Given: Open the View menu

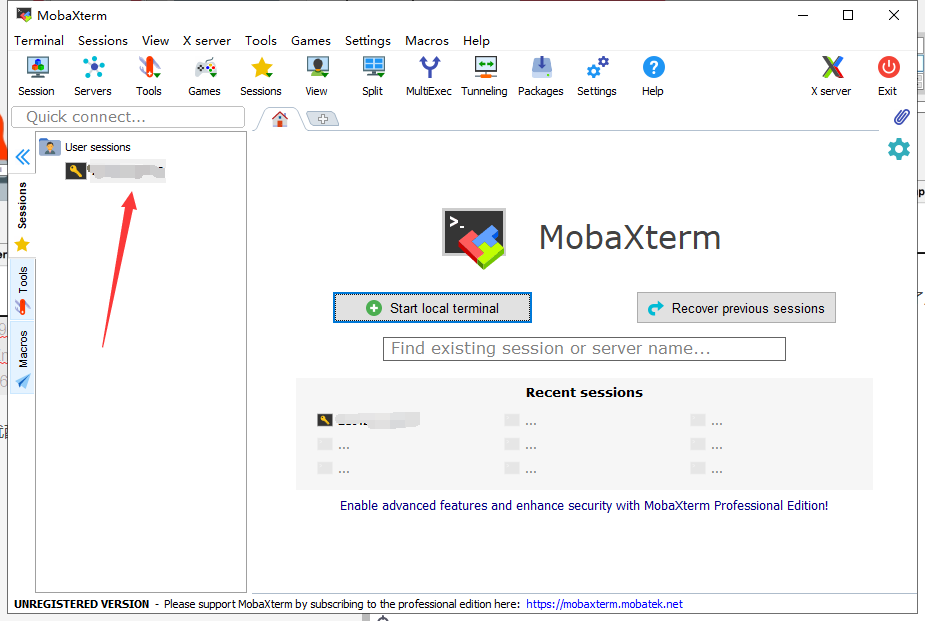Looking at the screenshot, I should [155, 41].
